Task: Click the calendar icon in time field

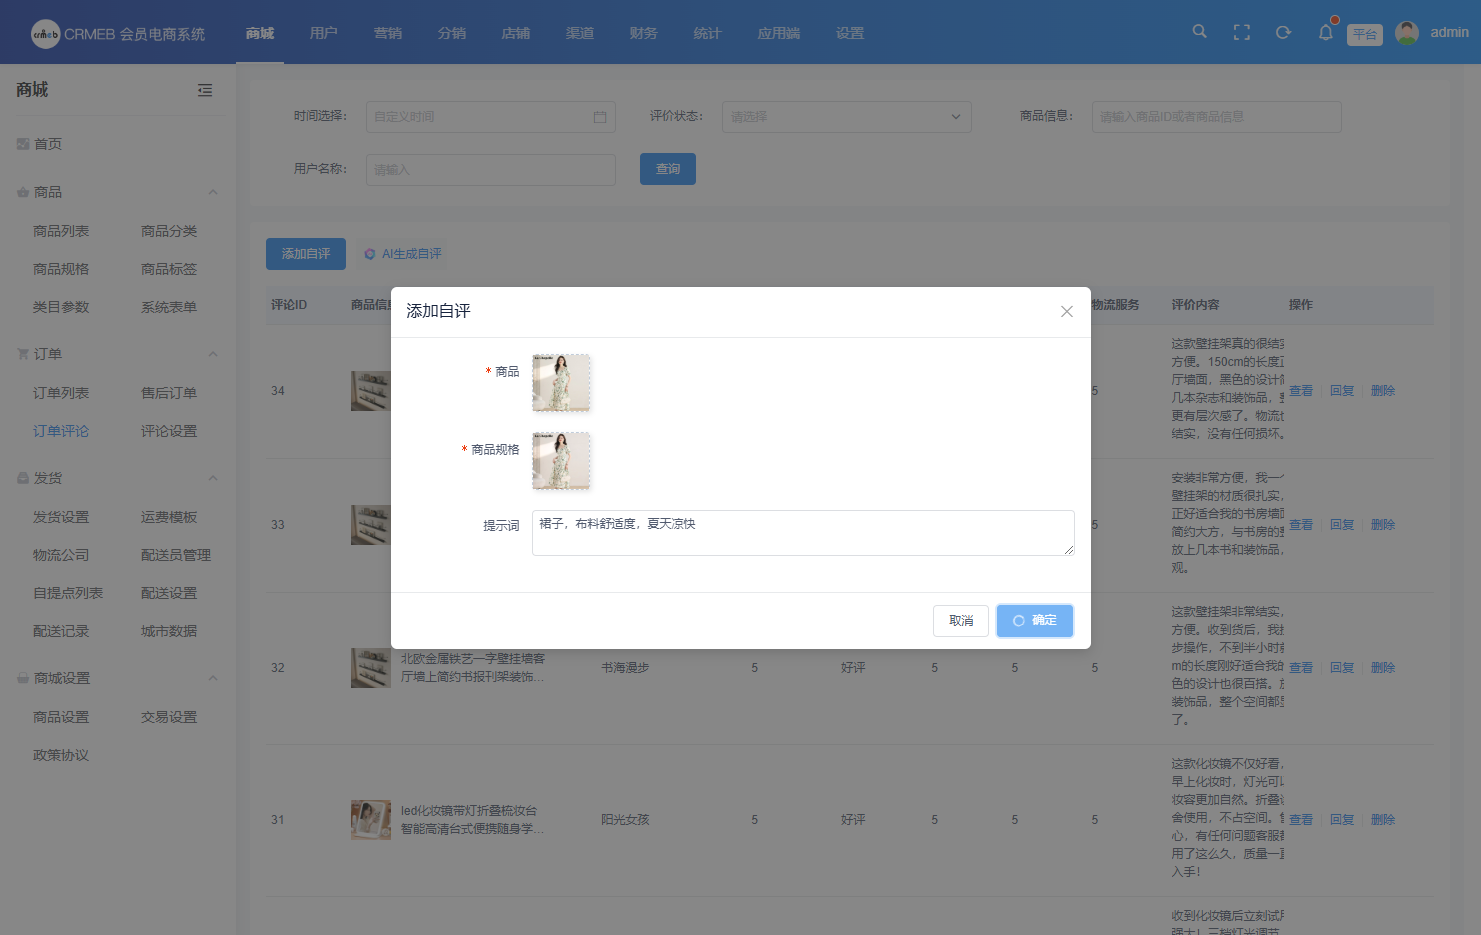Action: [600, 117]
